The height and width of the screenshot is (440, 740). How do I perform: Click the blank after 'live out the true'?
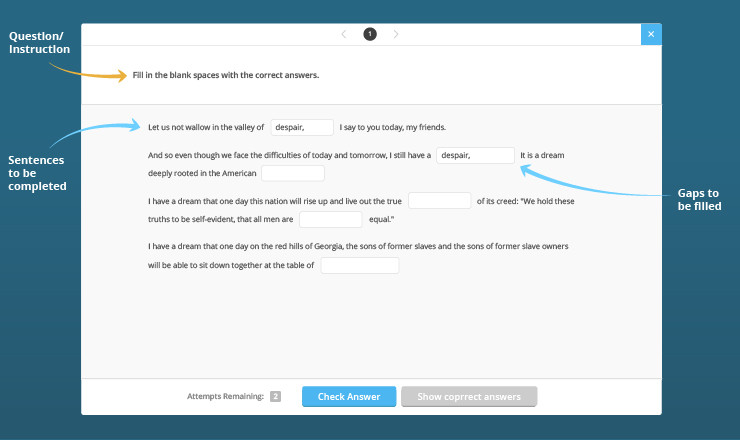pyautogui.click(x=439, y=201)
